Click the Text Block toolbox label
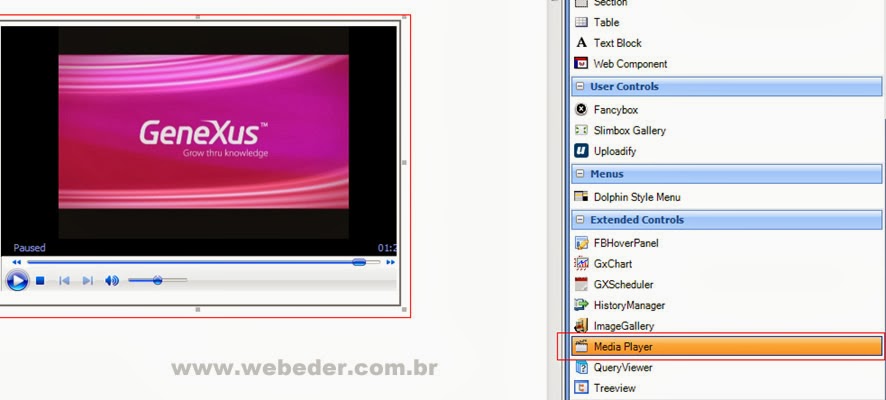Viewport: 886px width, 400px height. [618, 43]
